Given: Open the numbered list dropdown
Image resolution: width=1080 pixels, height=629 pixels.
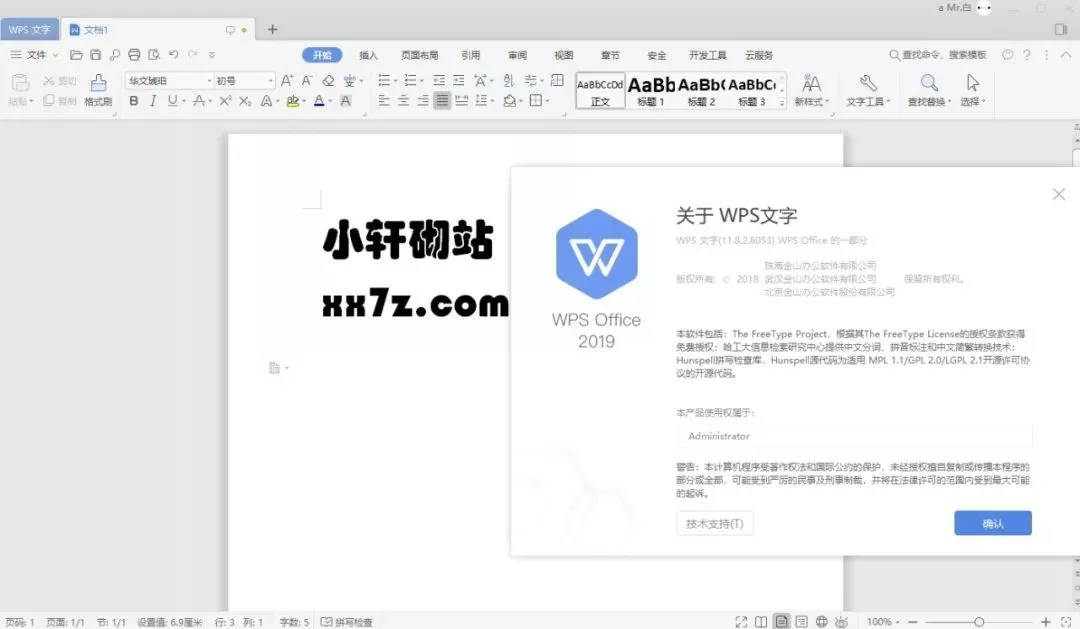Looking at the screenshot, I should [x=422, y=81].
